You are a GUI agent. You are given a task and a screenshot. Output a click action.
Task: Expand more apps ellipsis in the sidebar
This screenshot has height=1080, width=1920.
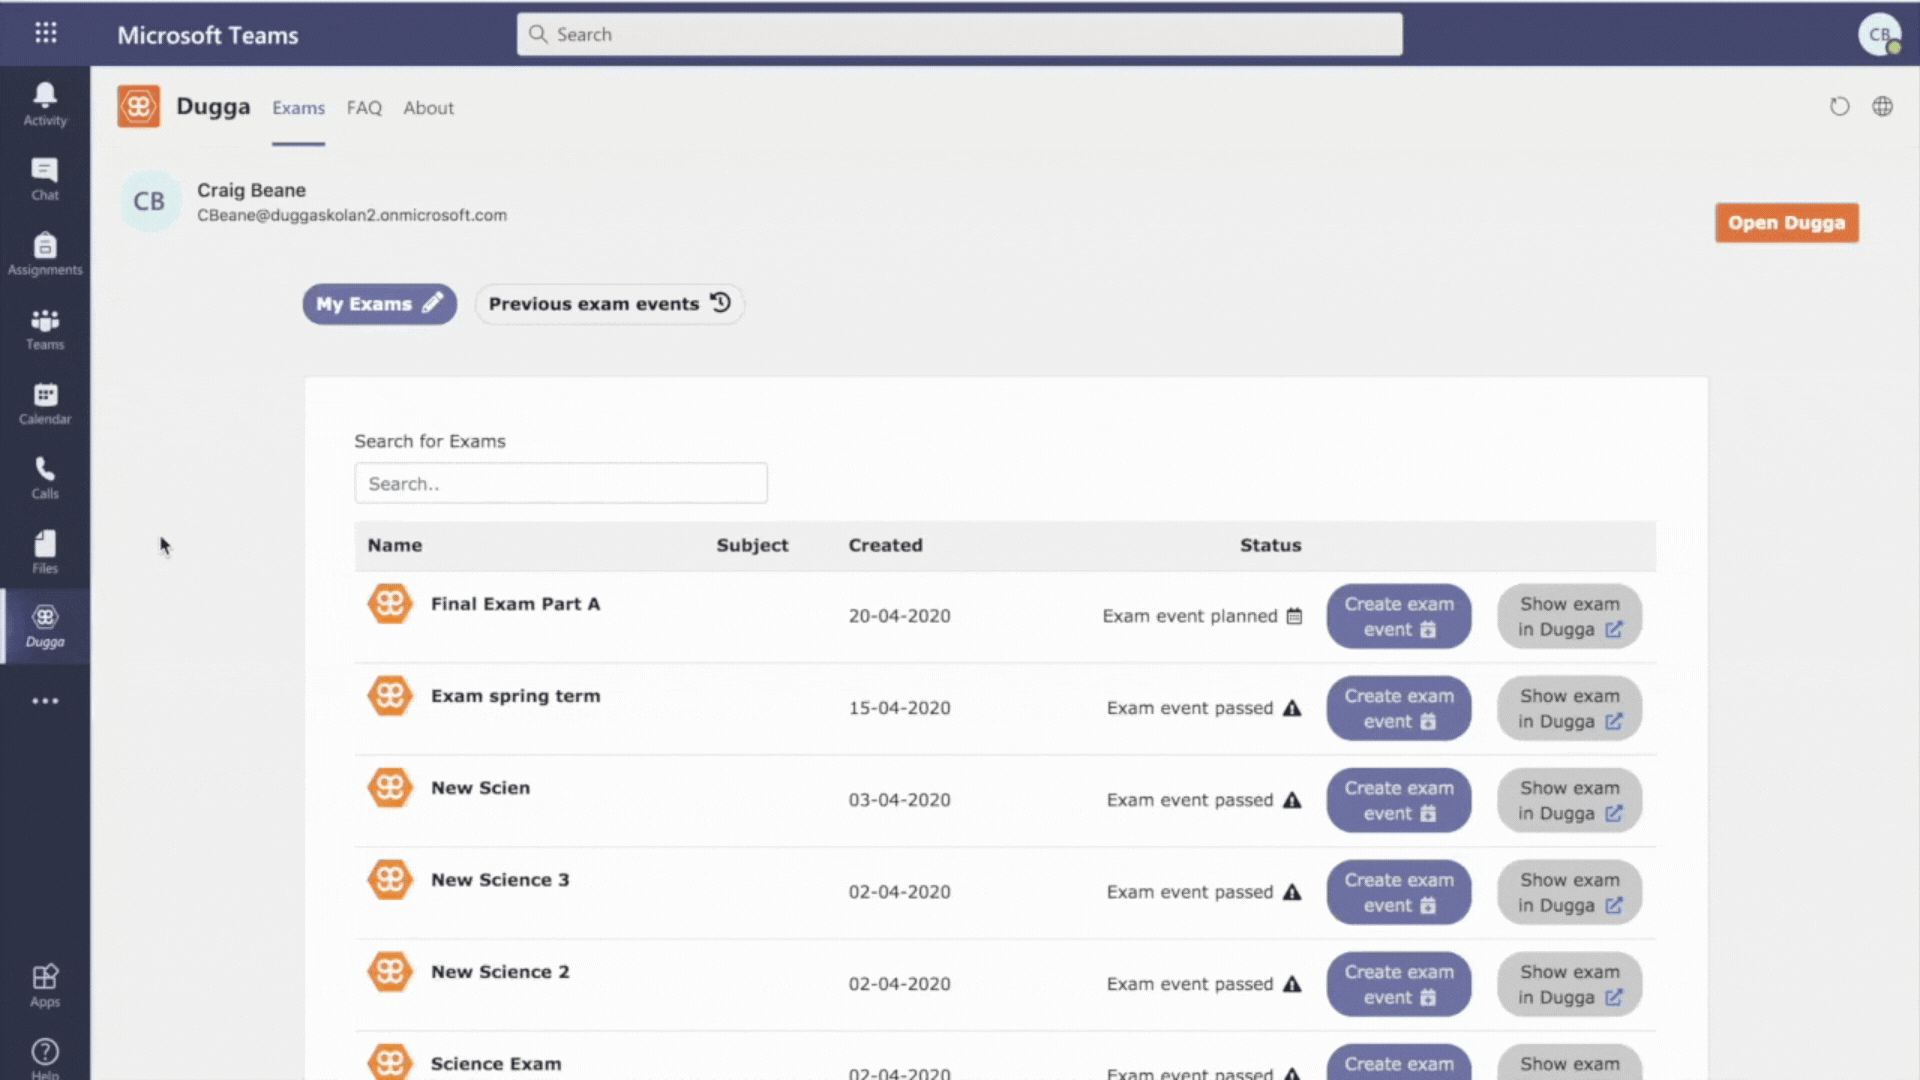[x=45, y=701]
